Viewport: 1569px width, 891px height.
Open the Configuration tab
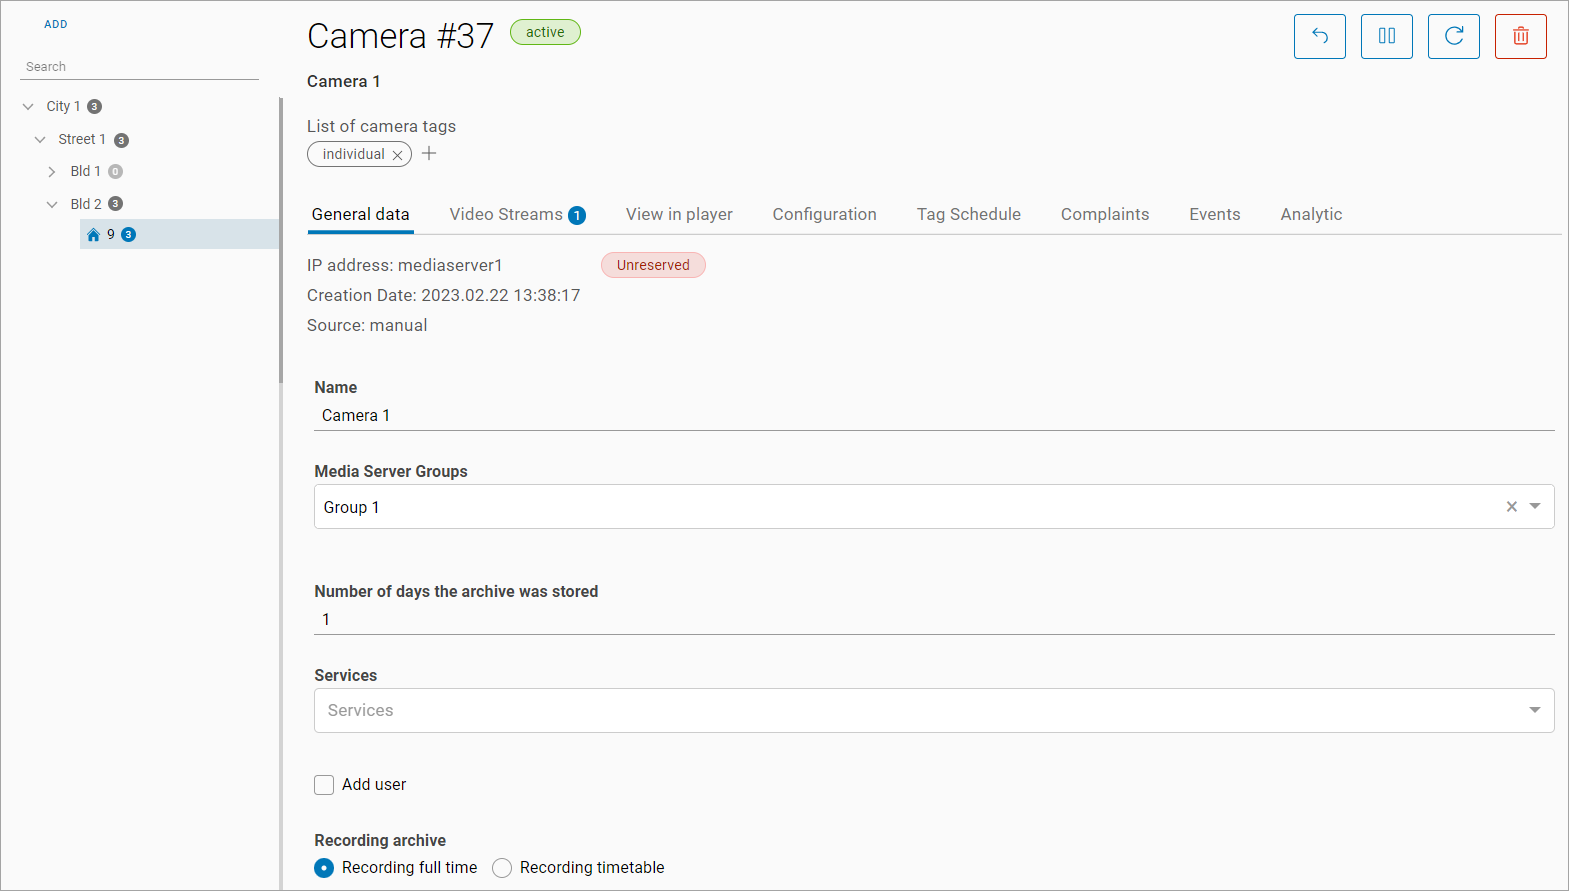coord(824,215)
